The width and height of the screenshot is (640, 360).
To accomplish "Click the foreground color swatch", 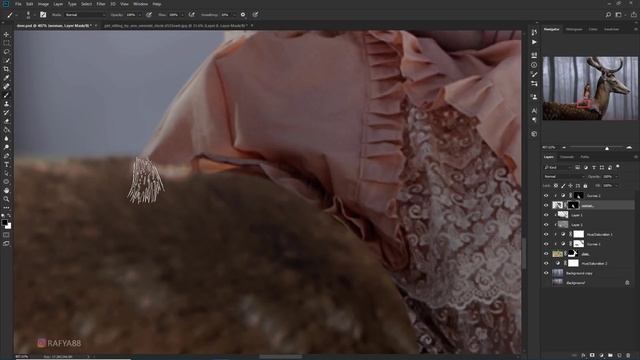I will (x=4, y=222).
